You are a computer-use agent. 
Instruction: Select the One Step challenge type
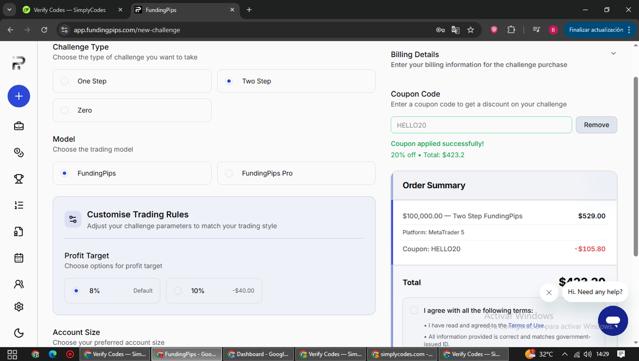pos(132,81)
